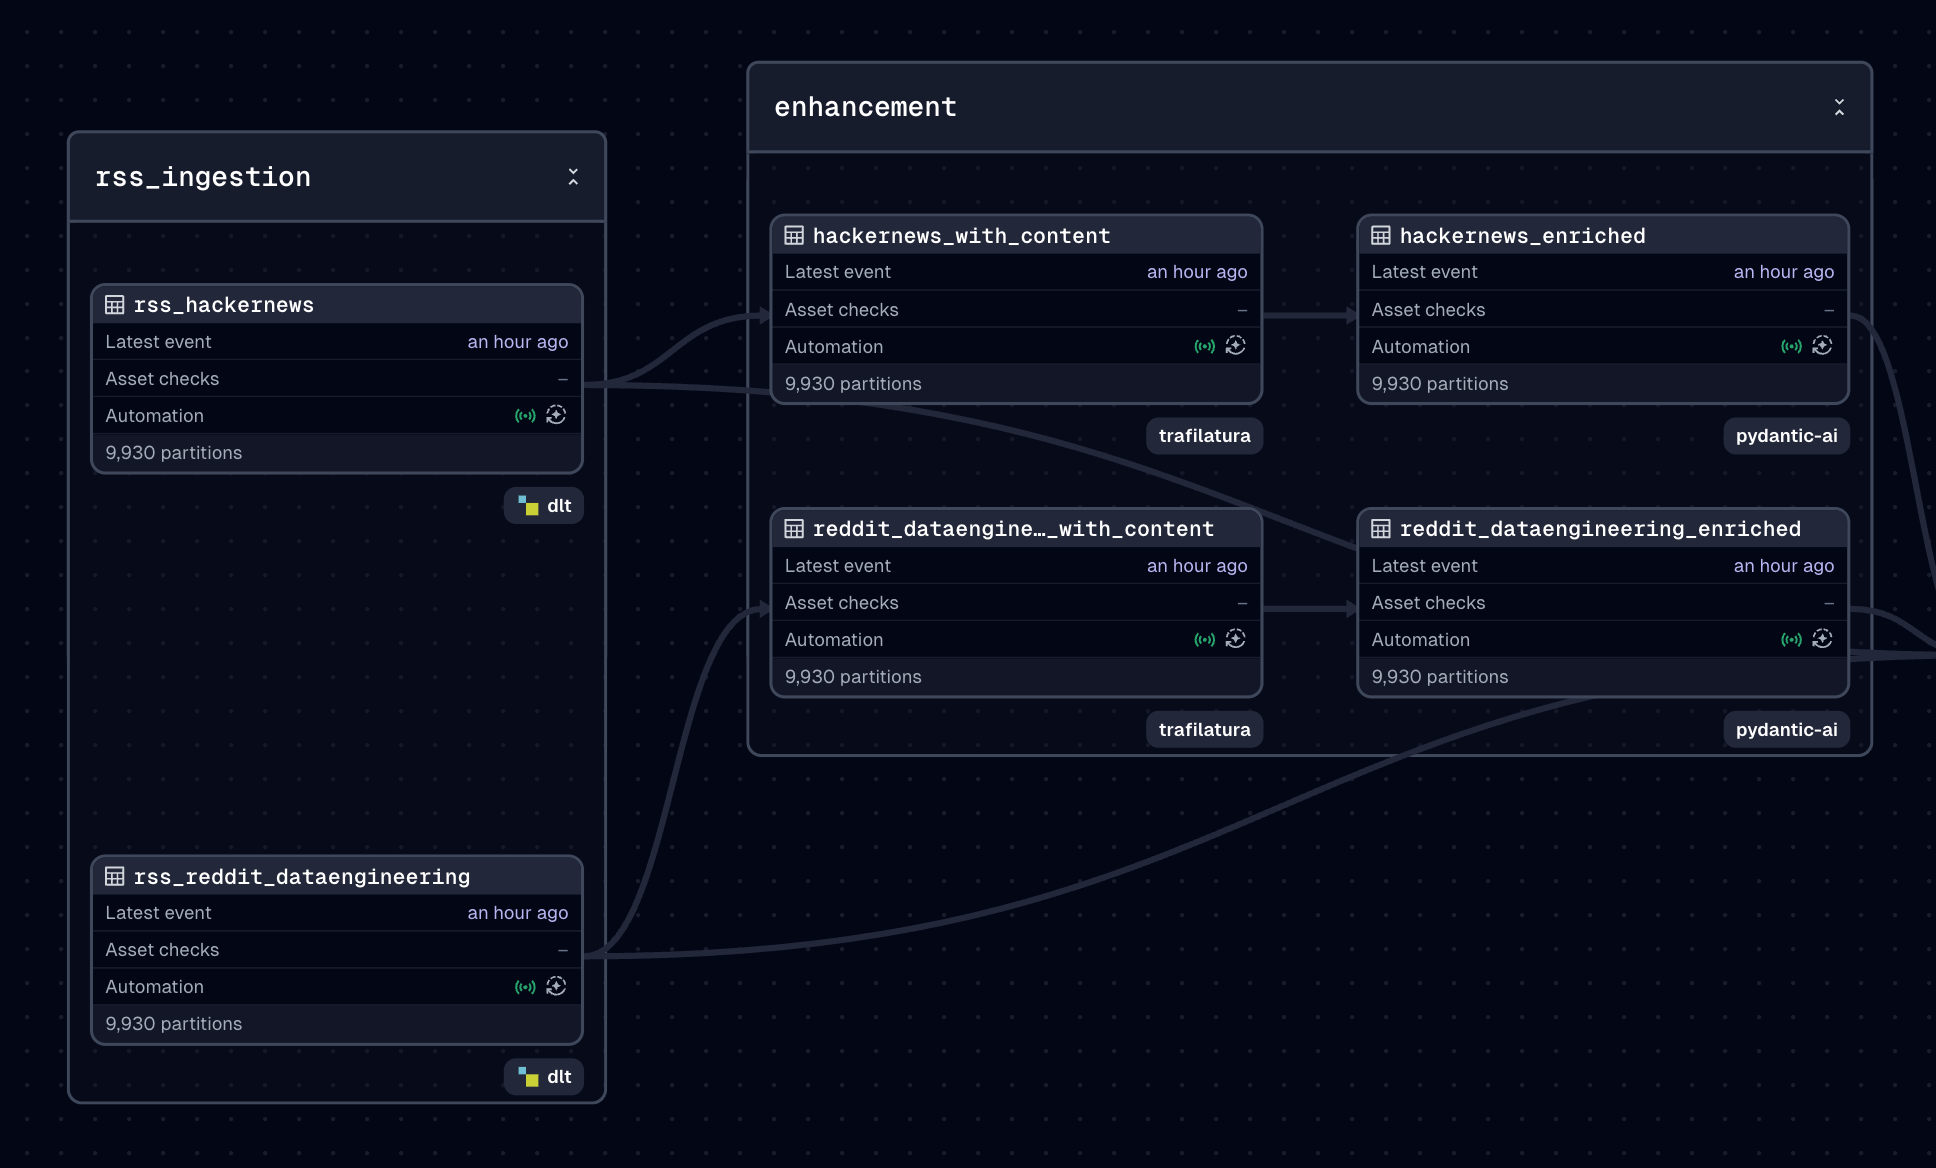Click the hackernews_enriched automation sensor icon
The width and height of the screenshot is (1936, 1168).
(x=1791, y=346)
